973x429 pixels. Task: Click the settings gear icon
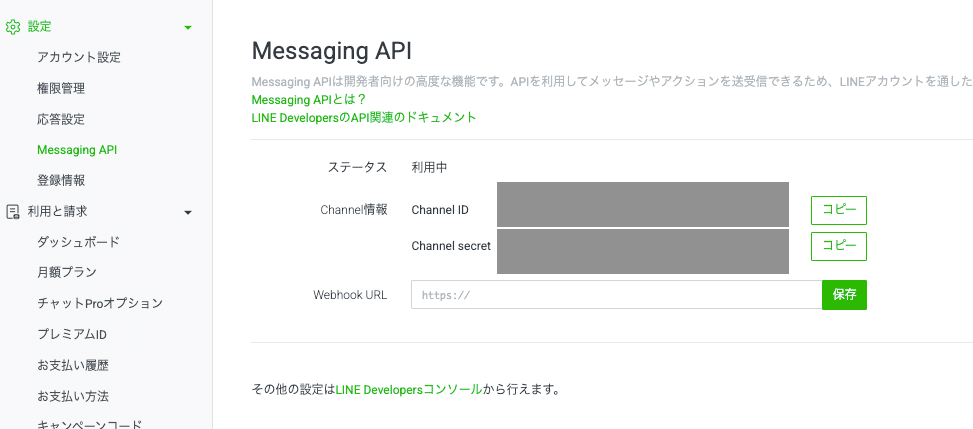tap(12, 27)
